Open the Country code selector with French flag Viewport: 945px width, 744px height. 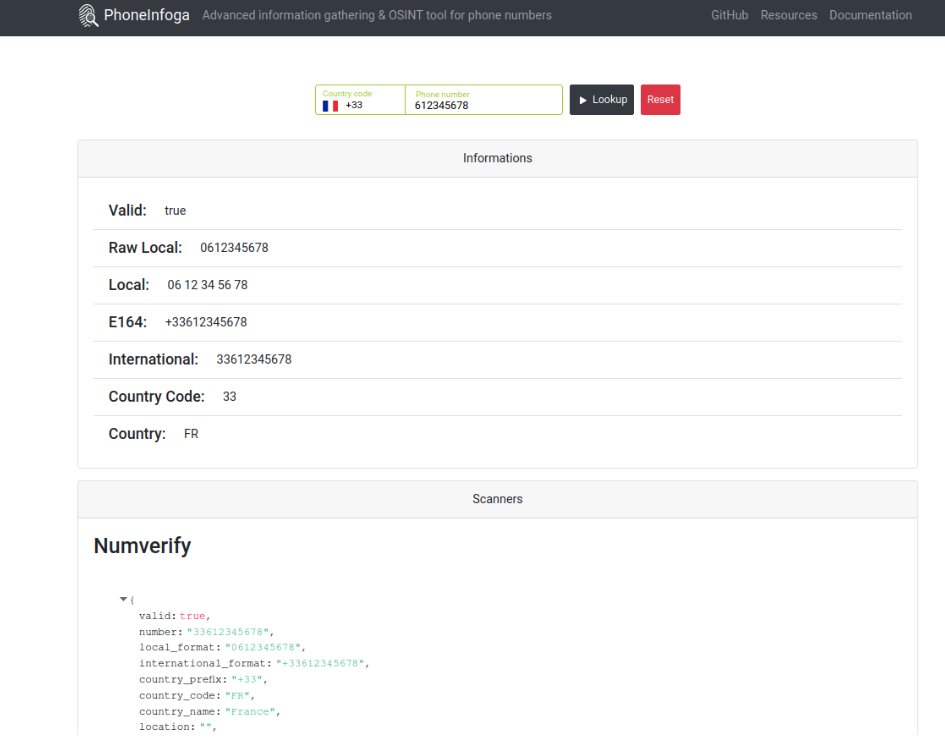(x=360, y=99)
